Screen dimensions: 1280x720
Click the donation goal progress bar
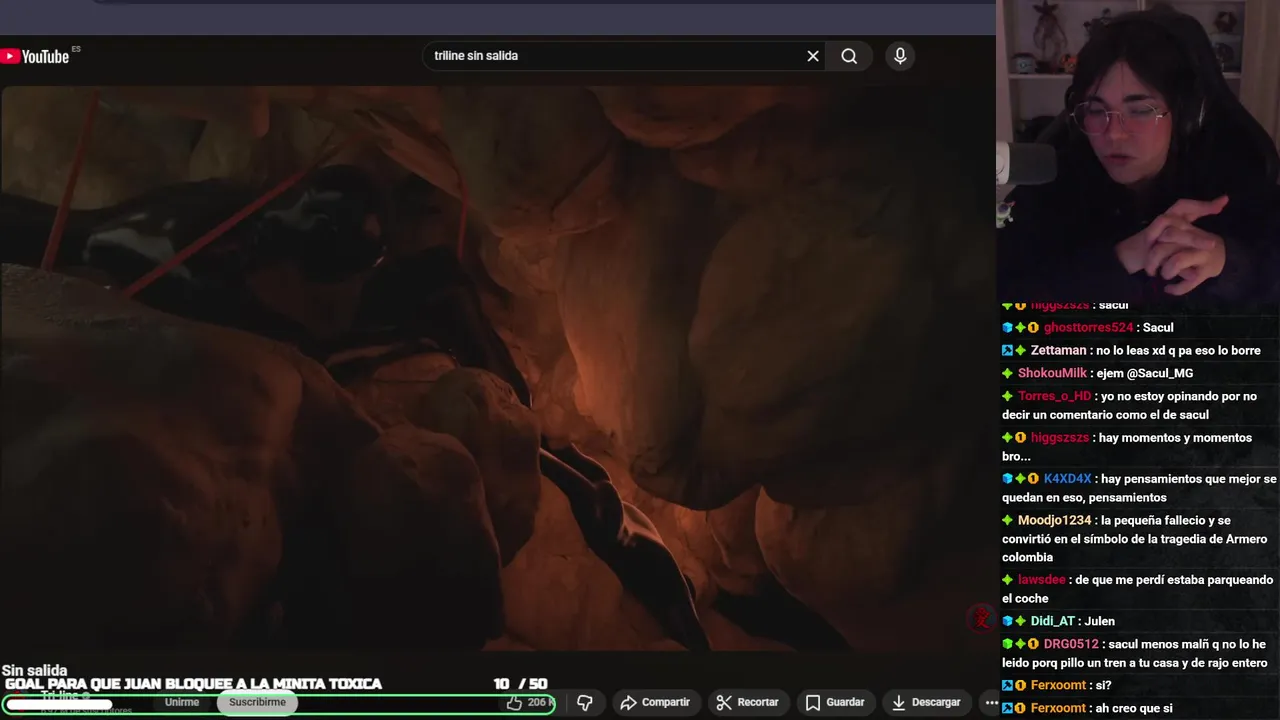(x=278, y=704)
